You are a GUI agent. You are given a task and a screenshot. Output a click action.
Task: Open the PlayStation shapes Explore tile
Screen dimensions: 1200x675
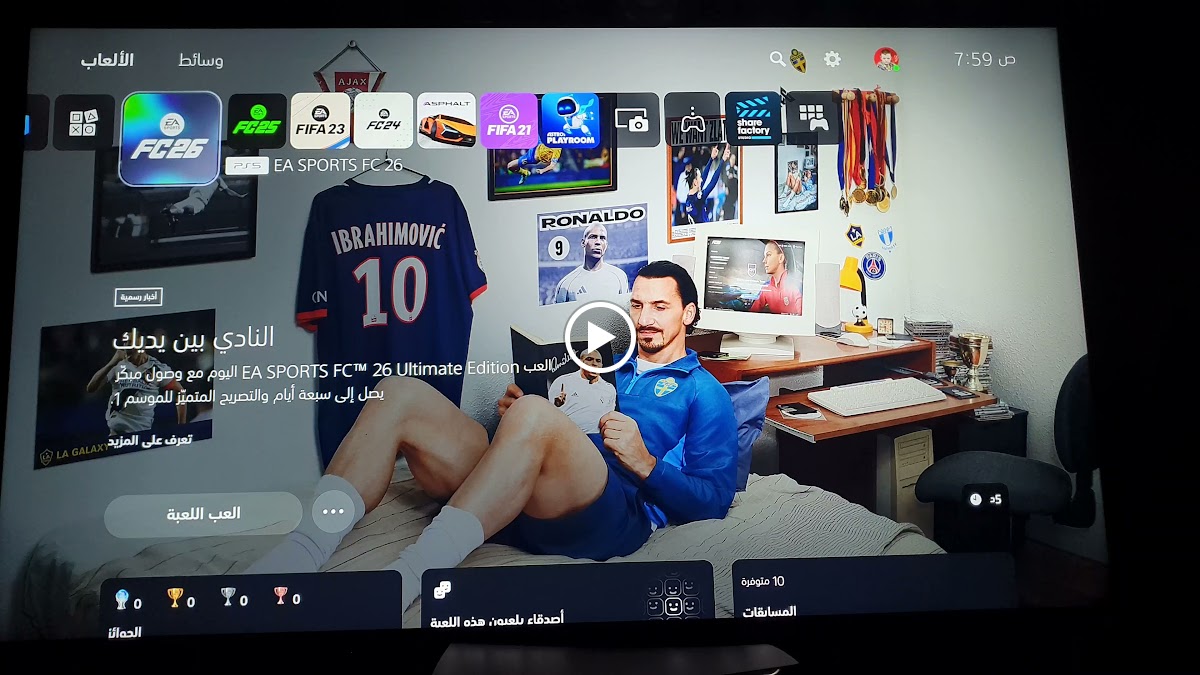83,123
